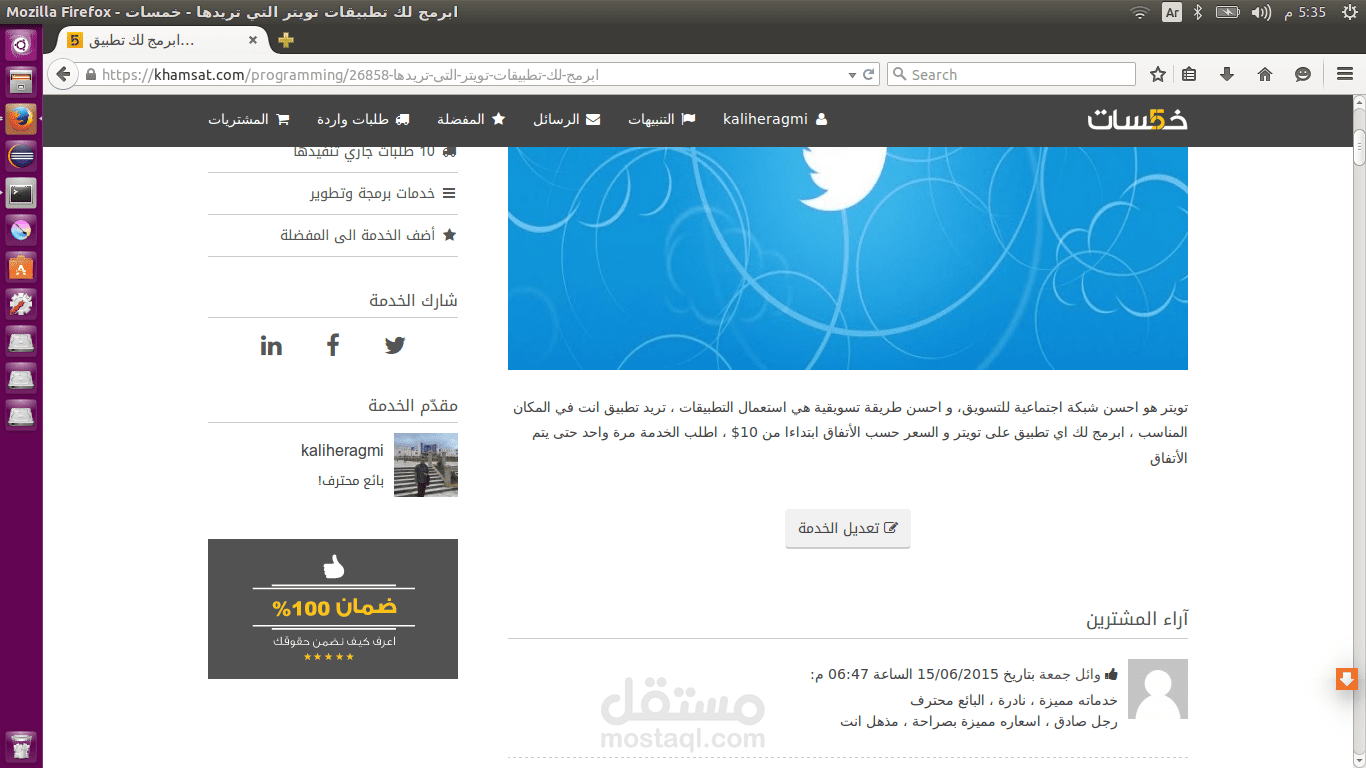1366x768 pixels.
Task: Click أضف الخدمة الى المفضلة link
Action: point(369,235)
